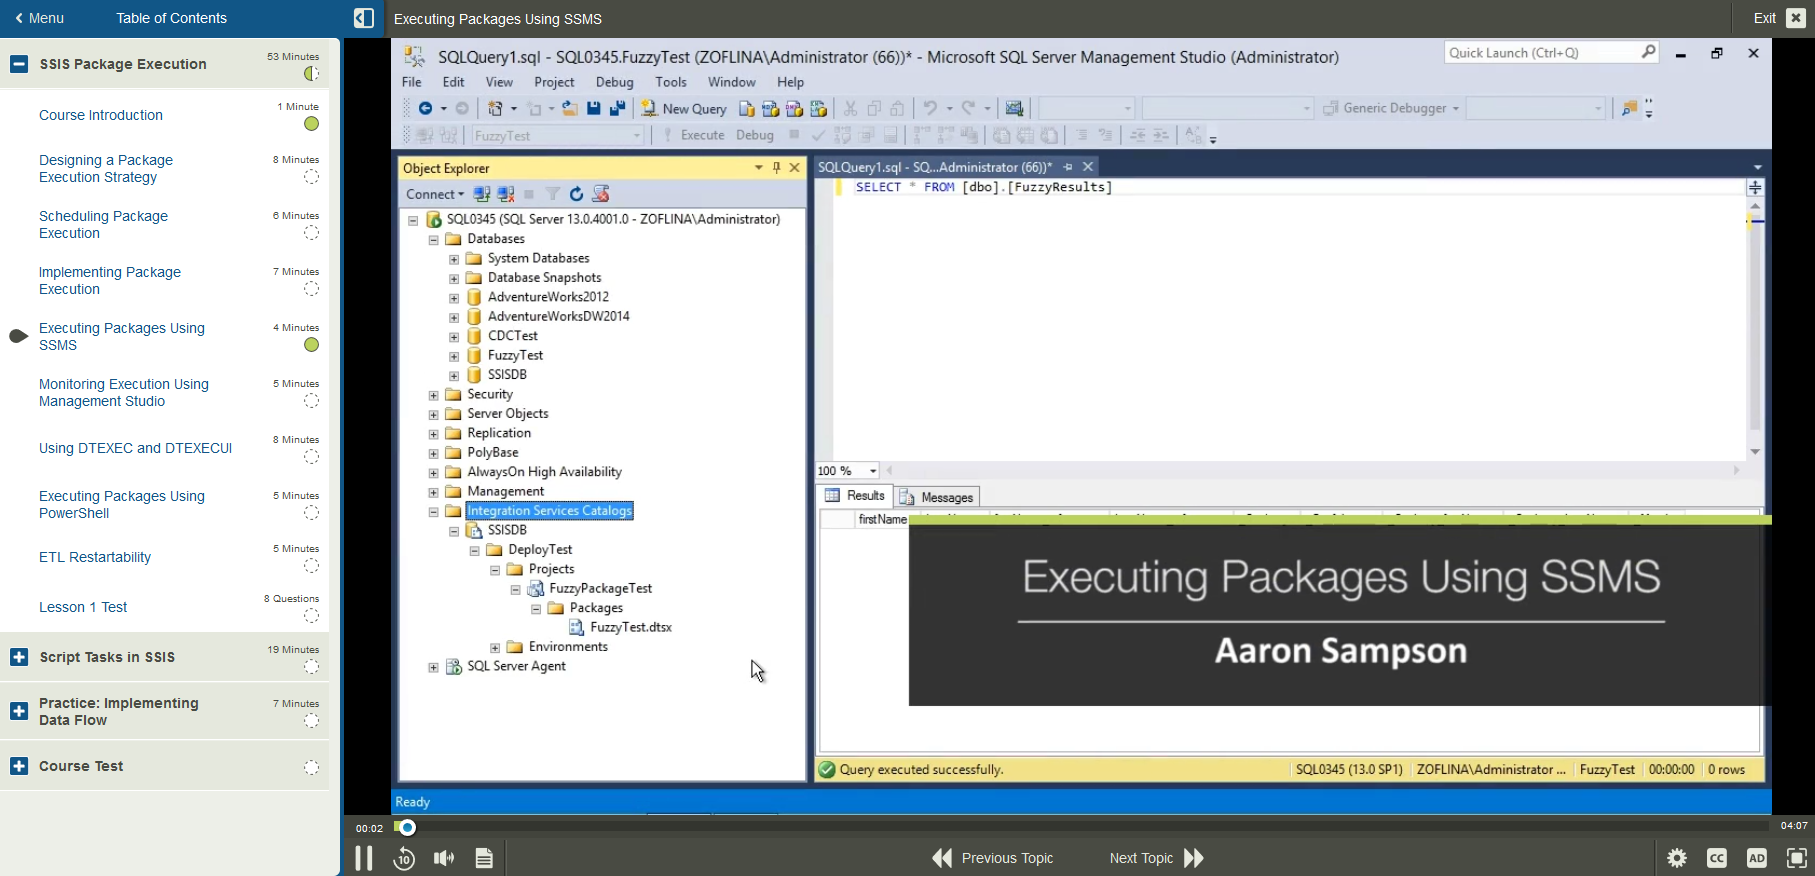The image size is (1815, 876).
Task: Open the Lesson 1 Test
Action: click(x=83, y=607)
